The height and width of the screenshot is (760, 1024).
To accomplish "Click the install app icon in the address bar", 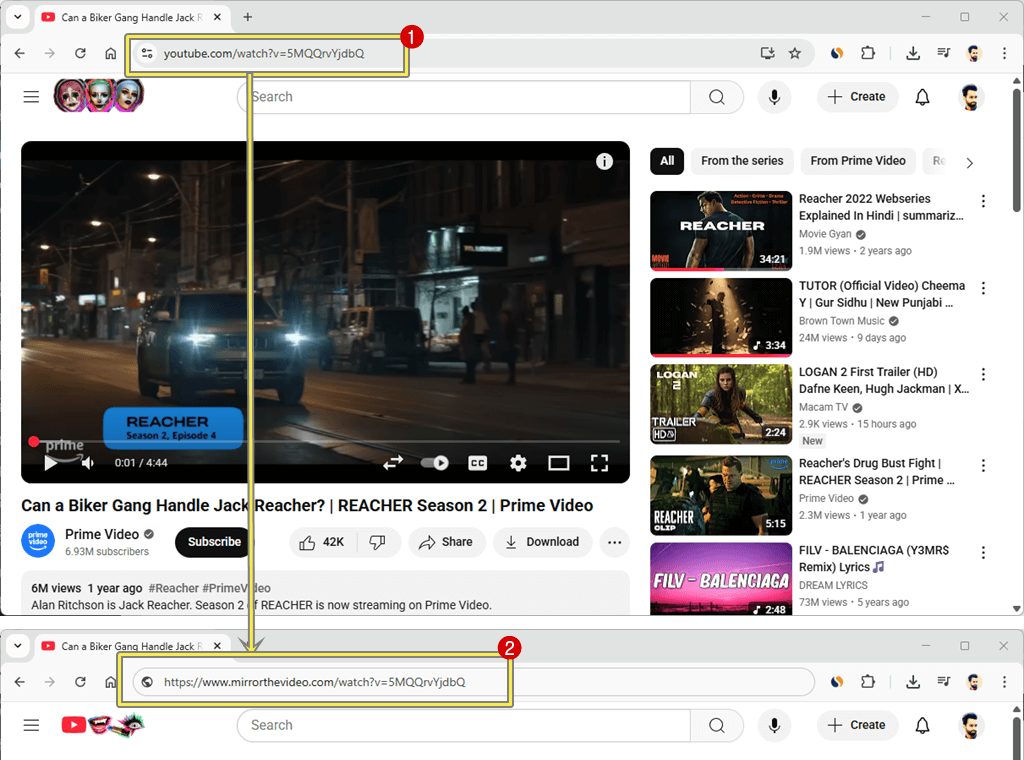I will click(767, 54).
